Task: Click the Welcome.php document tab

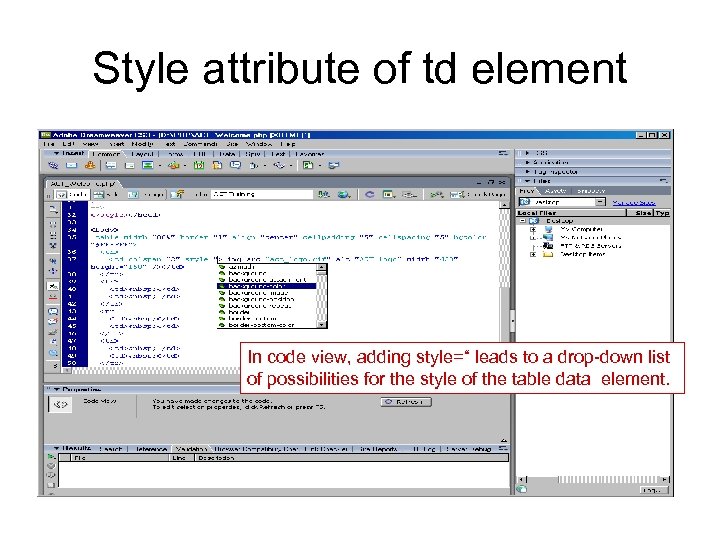Action: click(83, 184)
